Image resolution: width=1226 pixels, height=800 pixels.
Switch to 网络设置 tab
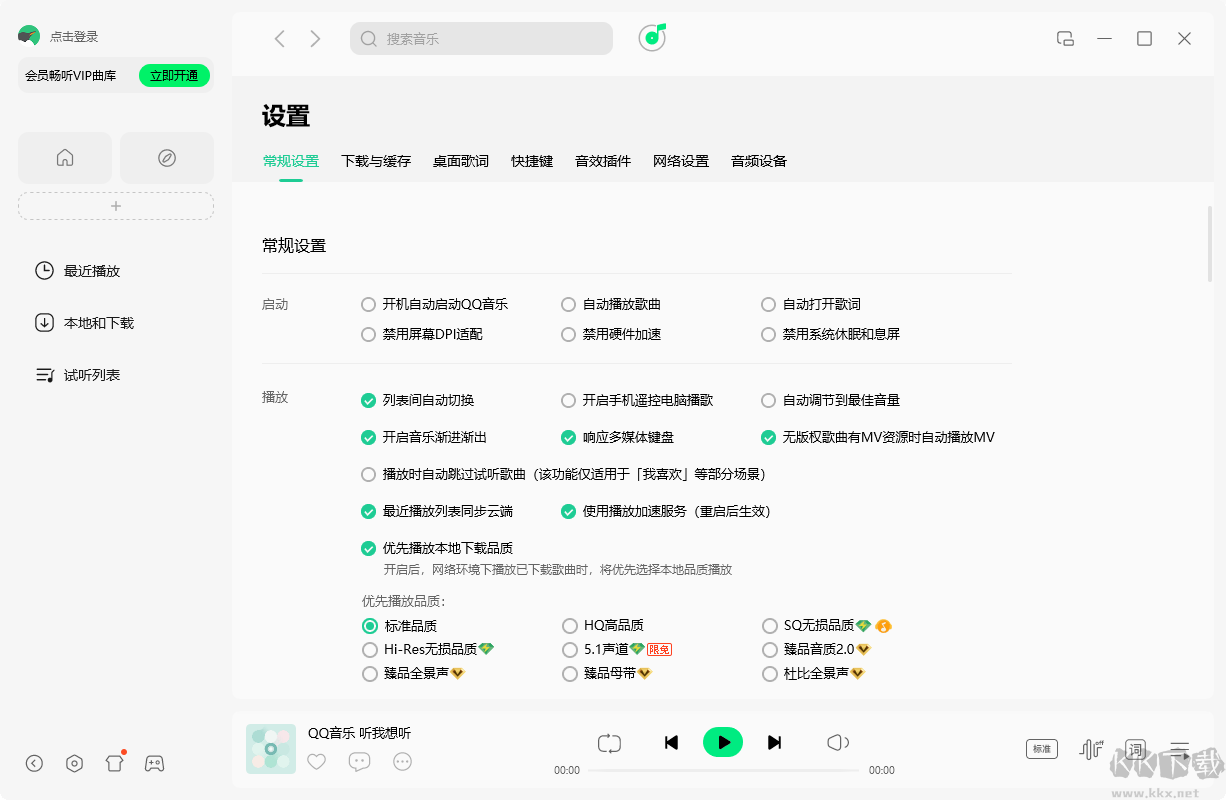[681, 161]
